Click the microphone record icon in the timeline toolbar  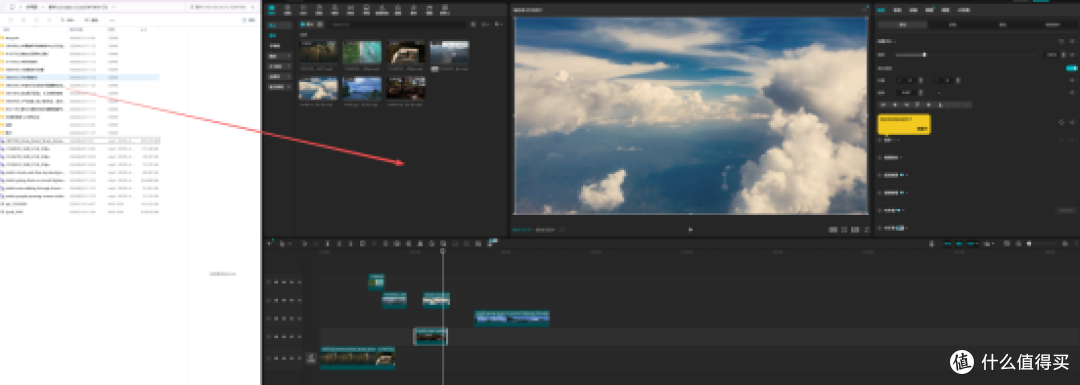click(931, 243)
